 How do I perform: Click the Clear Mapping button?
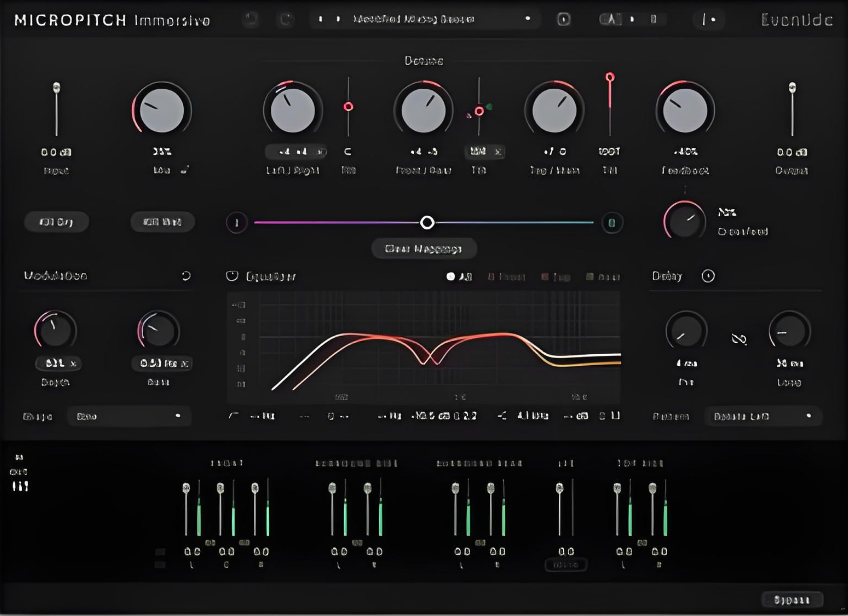coord(423,249)
